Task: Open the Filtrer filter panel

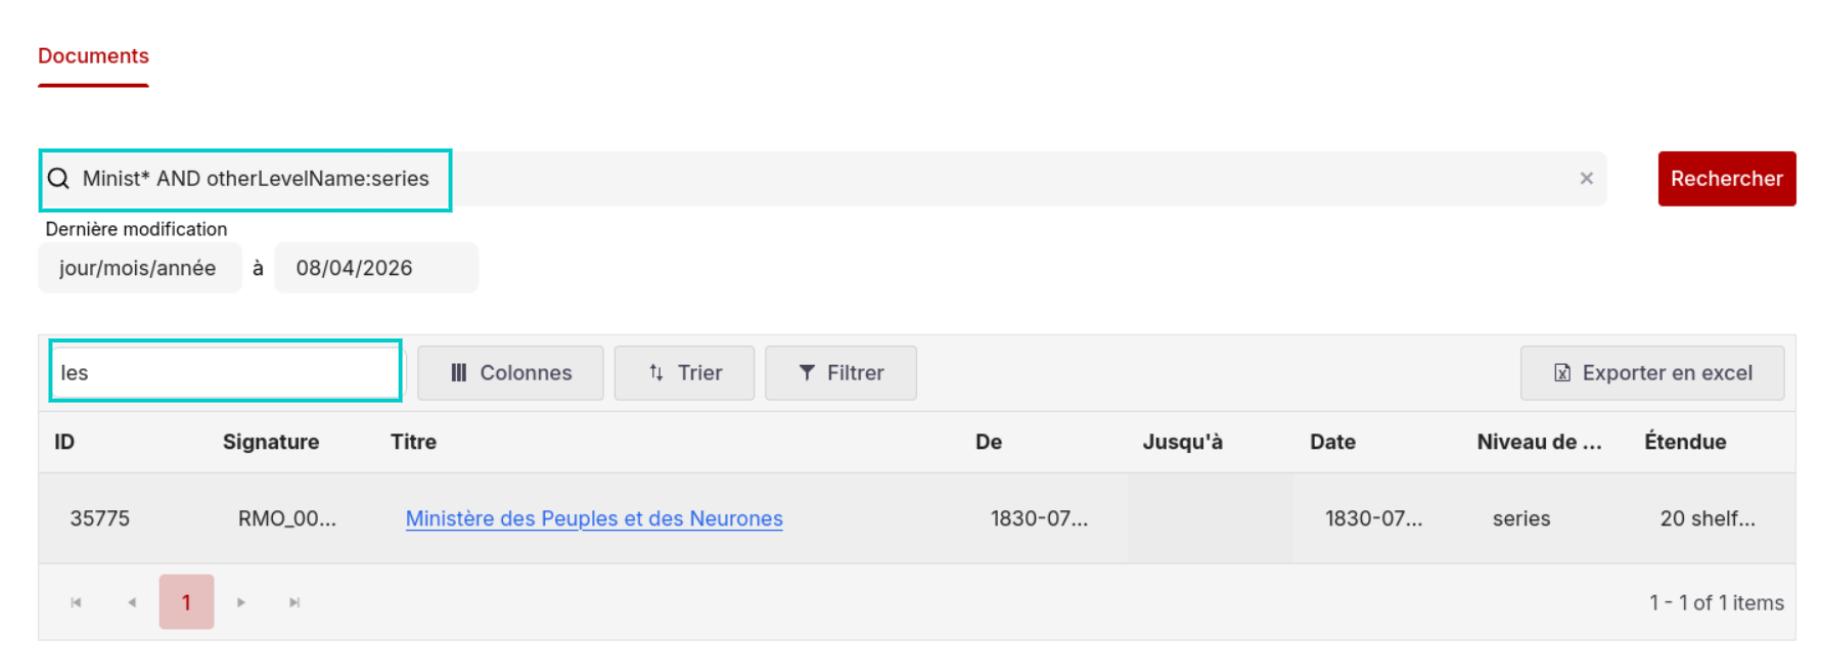Action: tap(840, 373)
